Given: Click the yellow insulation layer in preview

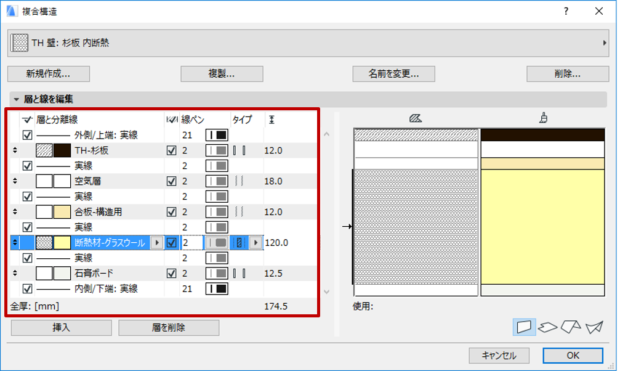Looking at the screenshot, I should 542,227.
